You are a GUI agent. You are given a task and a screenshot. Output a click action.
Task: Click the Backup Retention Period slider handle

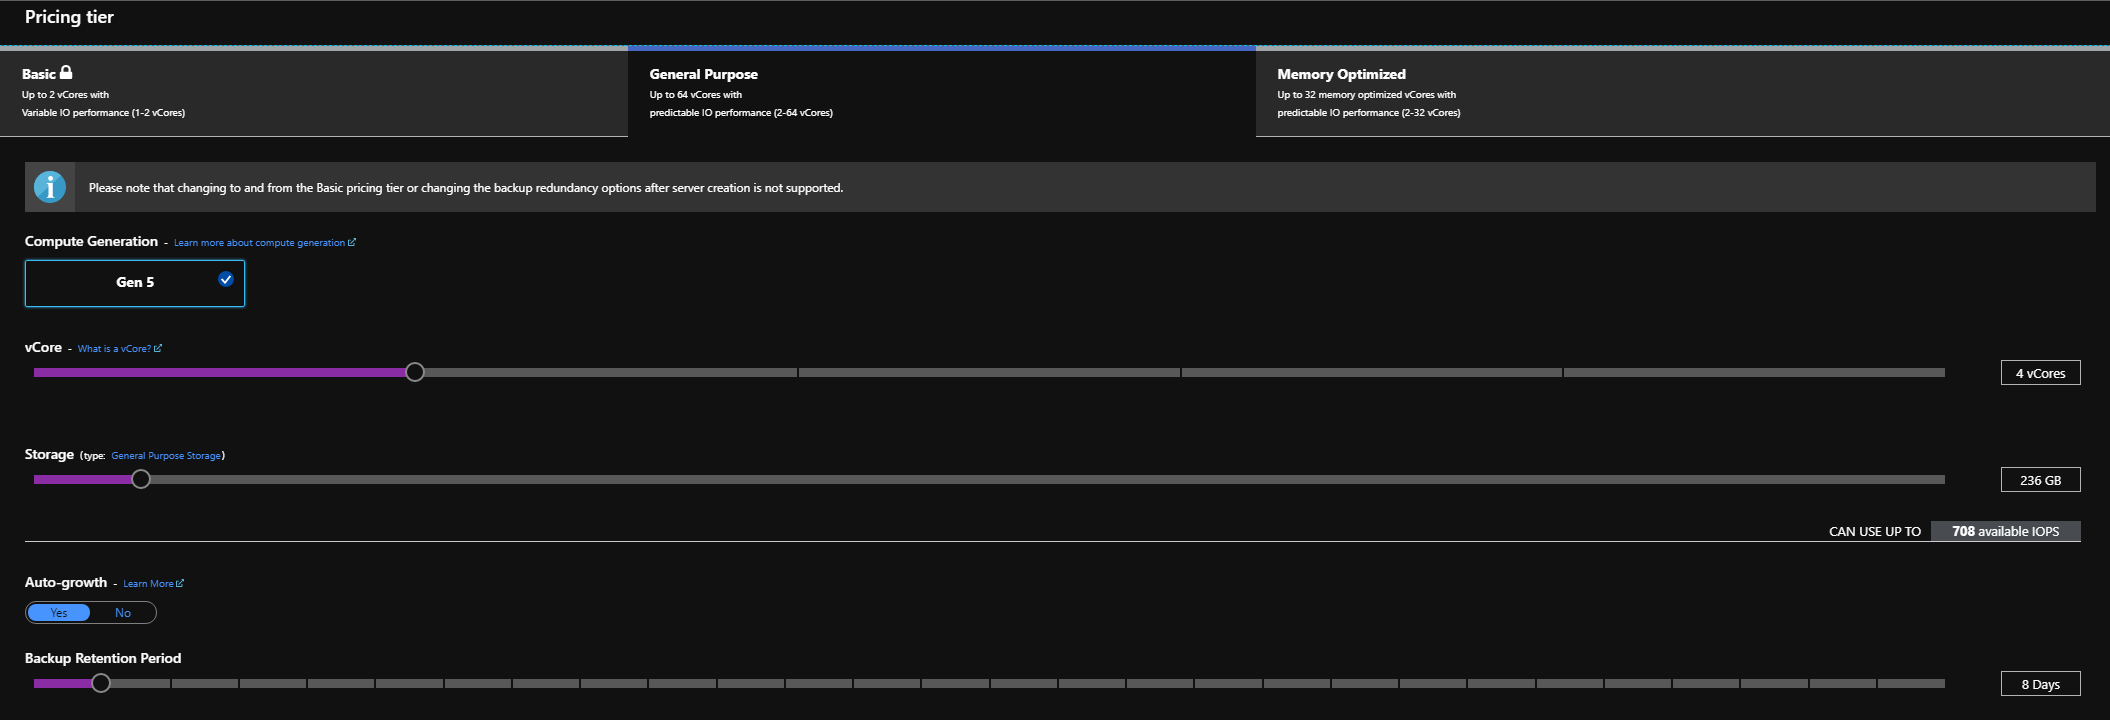pyautogui.click(x=101, y=683)
